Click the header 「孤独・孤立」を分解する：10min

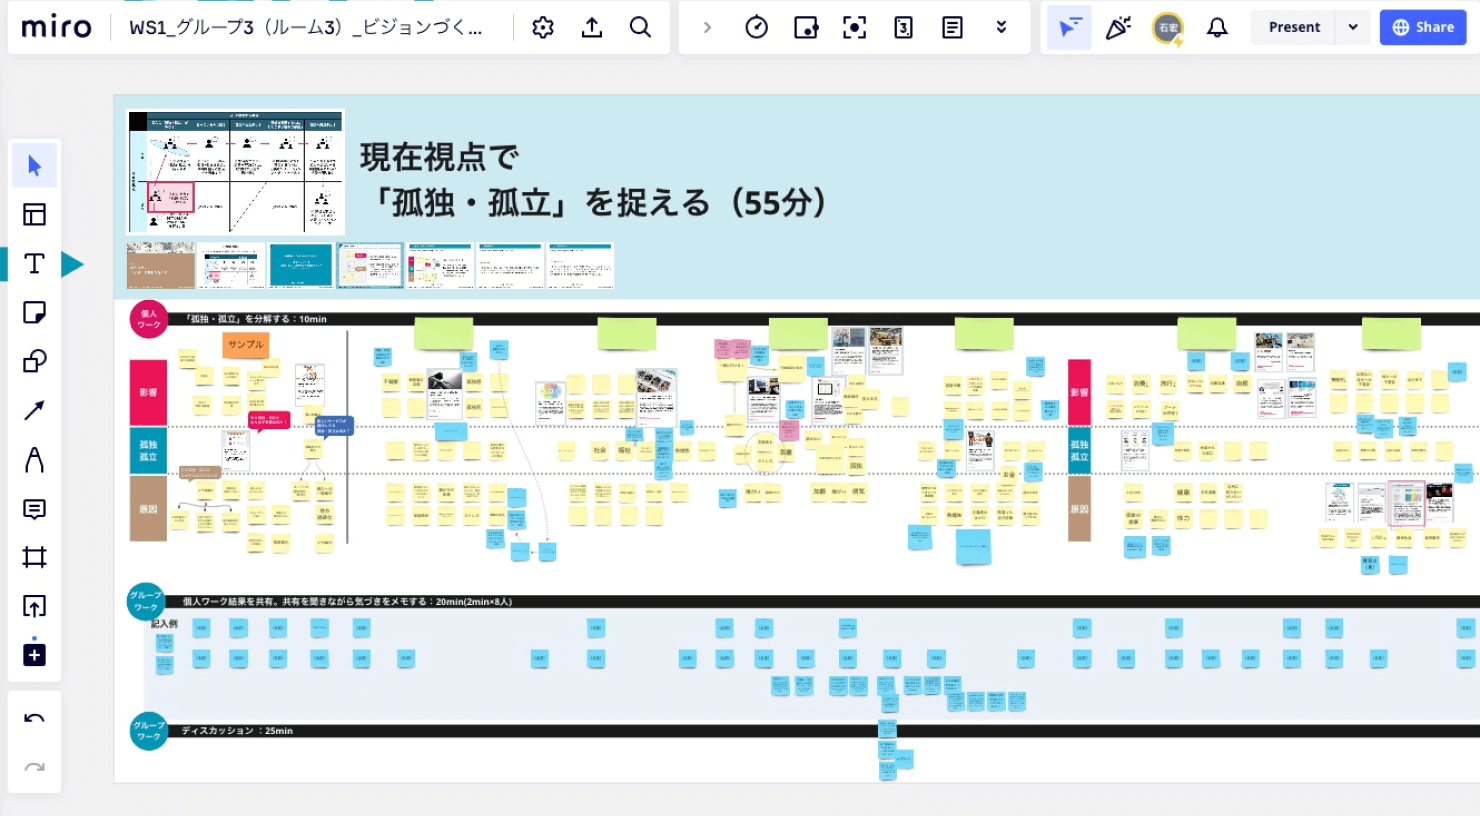[256, 319]
